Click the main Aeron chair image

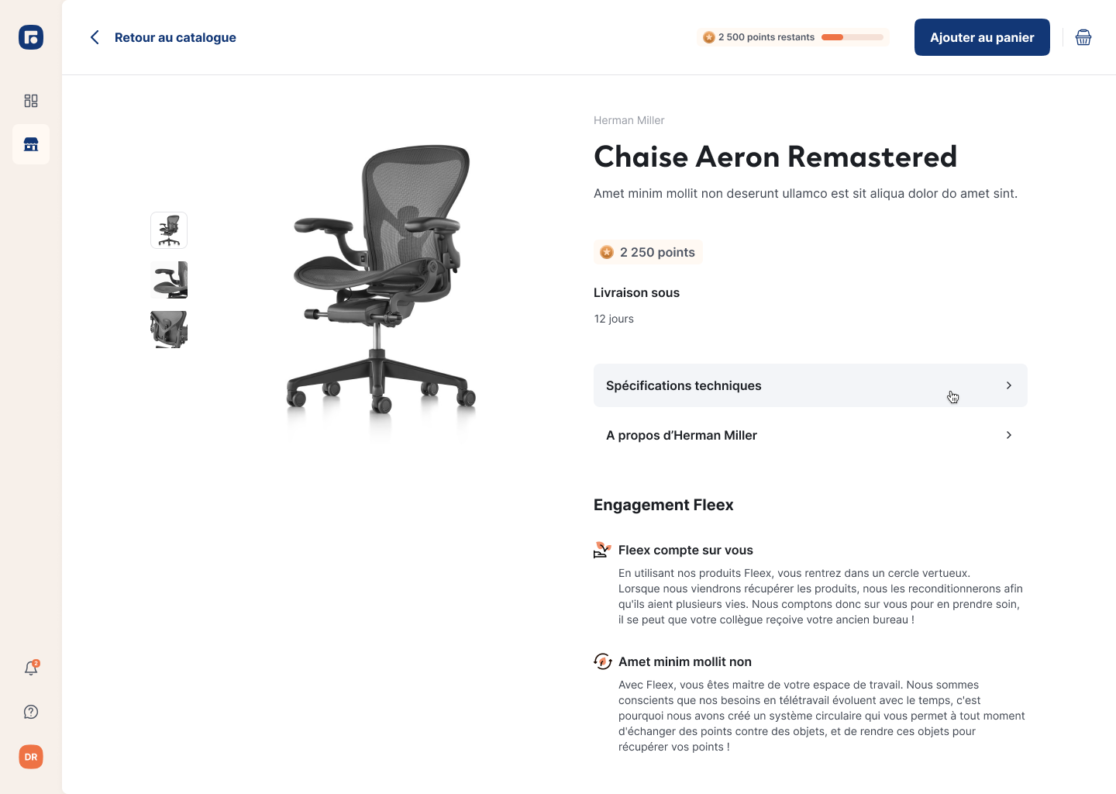tap(380, 278)
